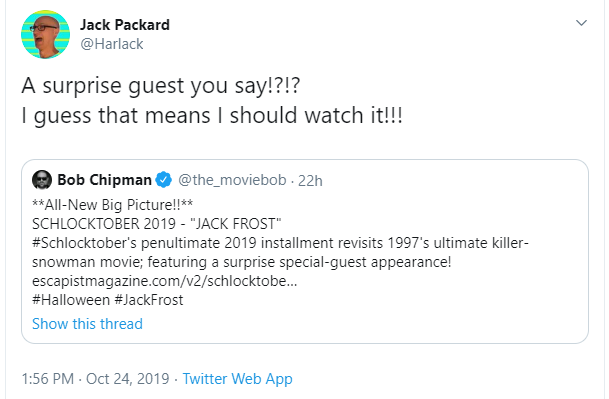The image size is (609, 399).
Task: Click the 1:56 PM Oct 24, 2019 timestamp
Action: [96, 378]
